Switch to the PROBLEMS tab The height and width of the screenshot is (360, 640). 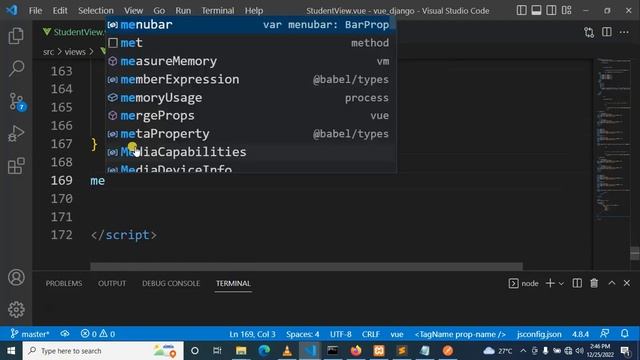point(64,283)
